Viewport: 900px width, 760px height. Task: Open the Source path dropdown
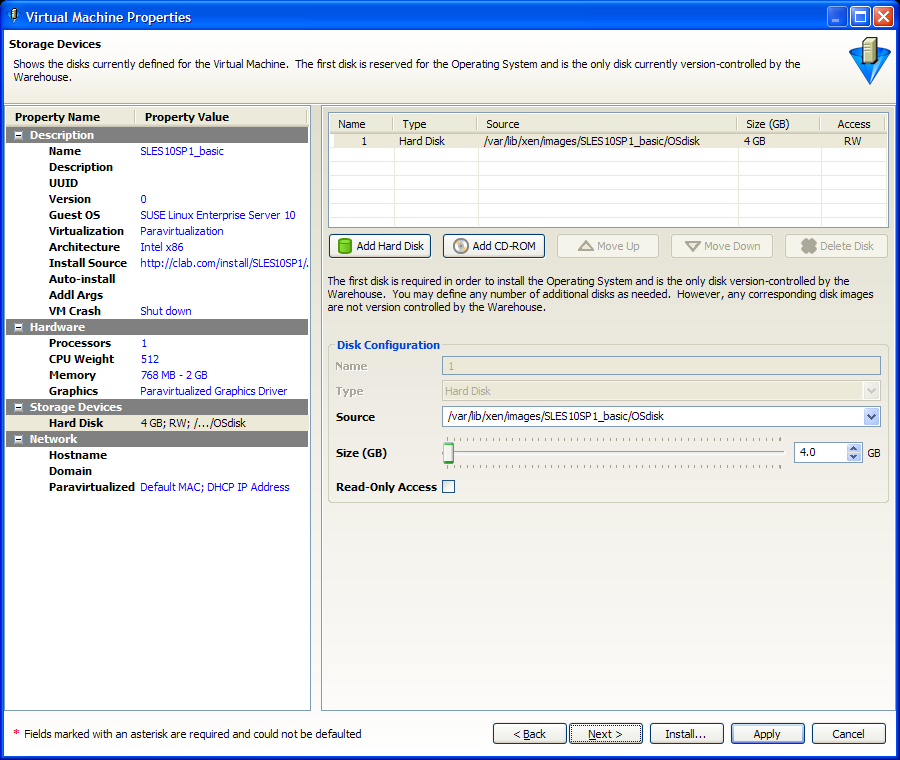871,417
